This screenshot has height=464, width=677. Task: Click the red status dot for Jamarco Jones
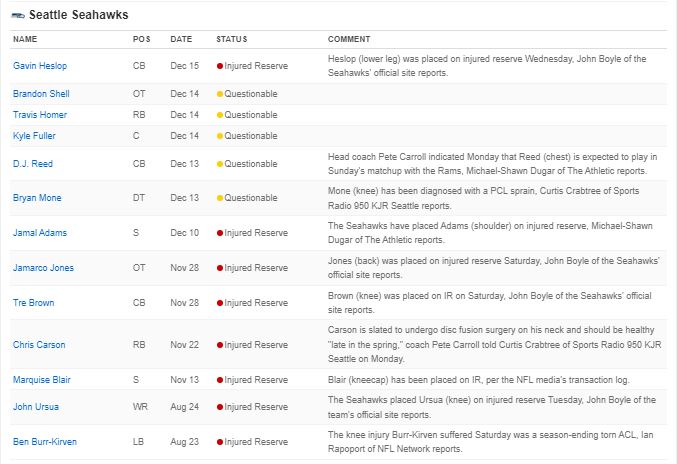pos(220,268)
